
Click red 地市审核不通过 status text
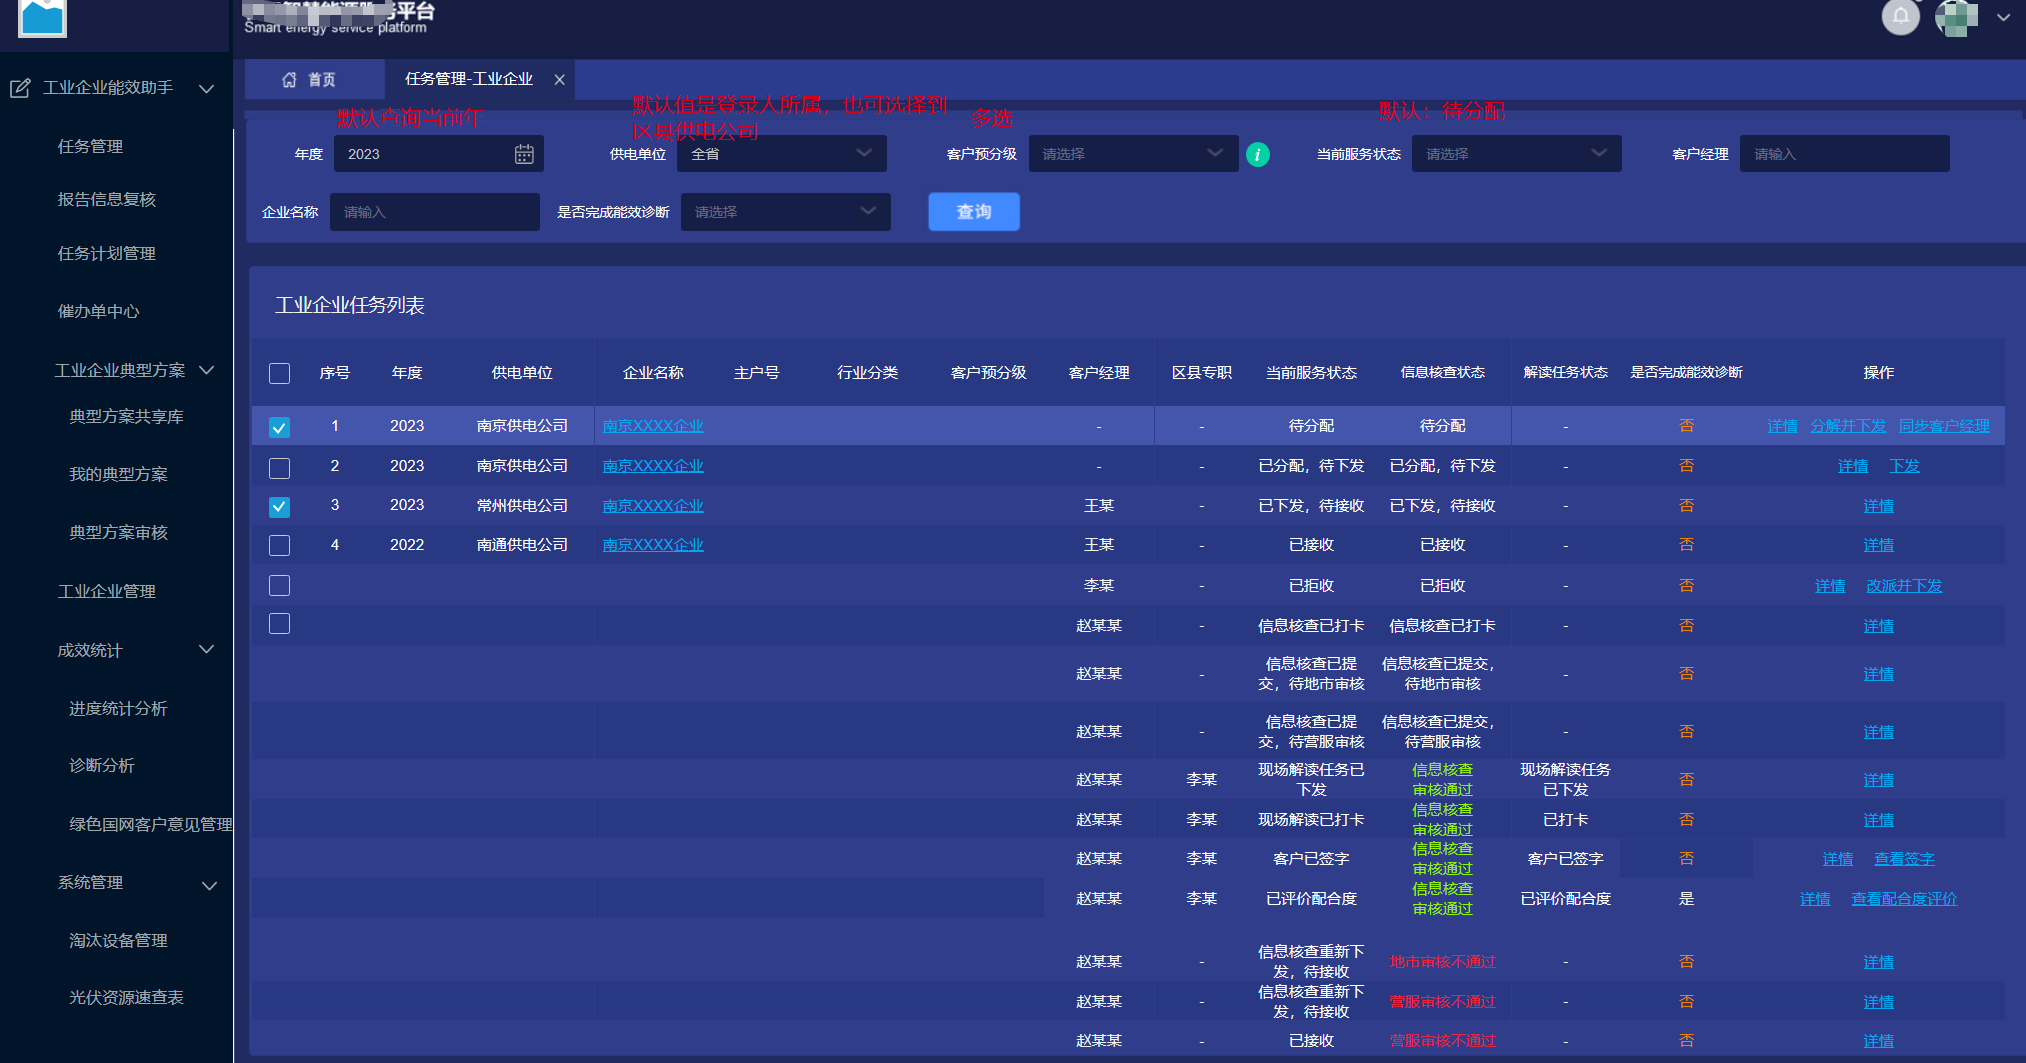click(1442, 962)
